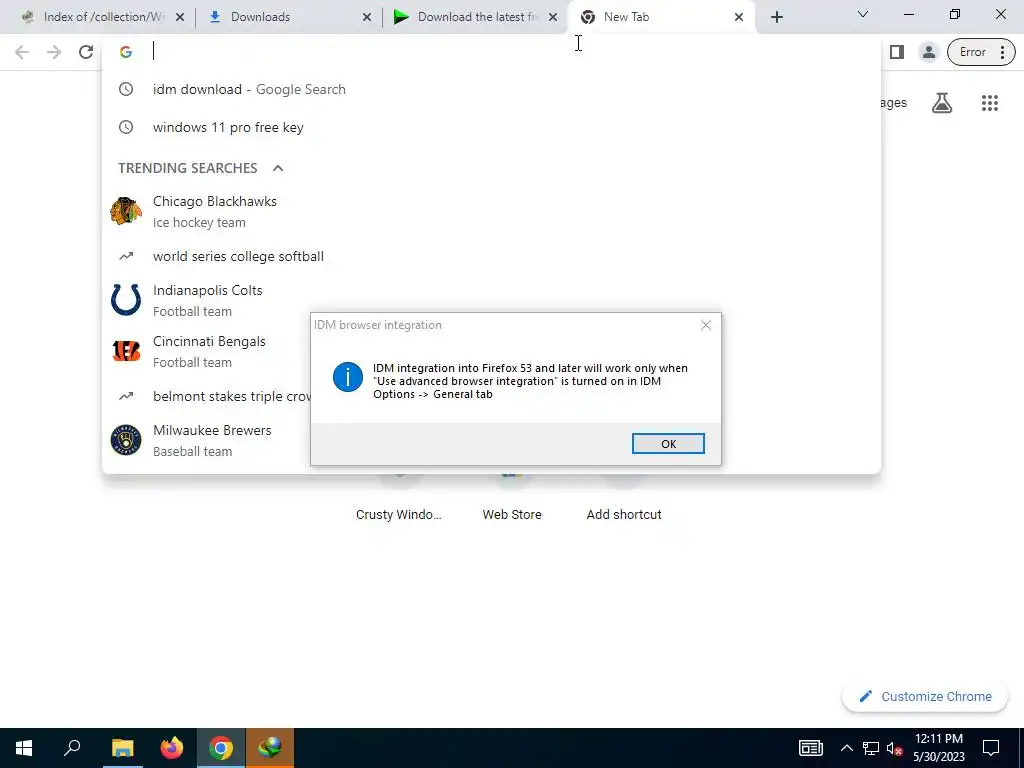Viewport: 1024px width, 768px height.
Task: Click the Chicago Blackhawks logo
Action: [126, 212]
